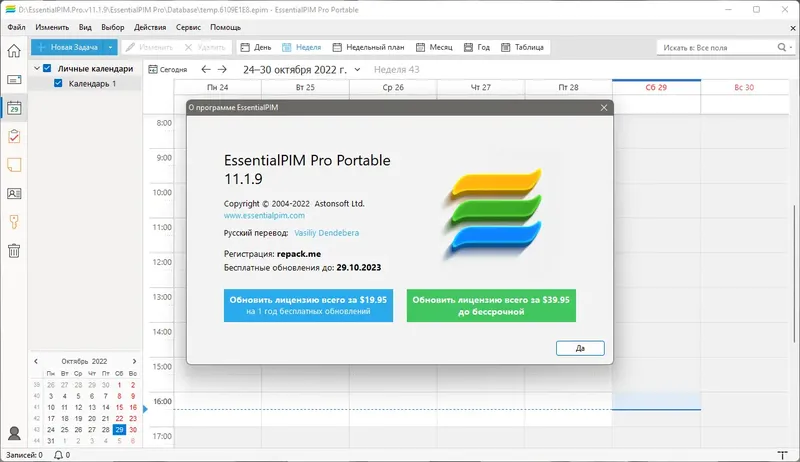Switch to Month view
This screenshot has width=800, height=462.
click(434, 47)
